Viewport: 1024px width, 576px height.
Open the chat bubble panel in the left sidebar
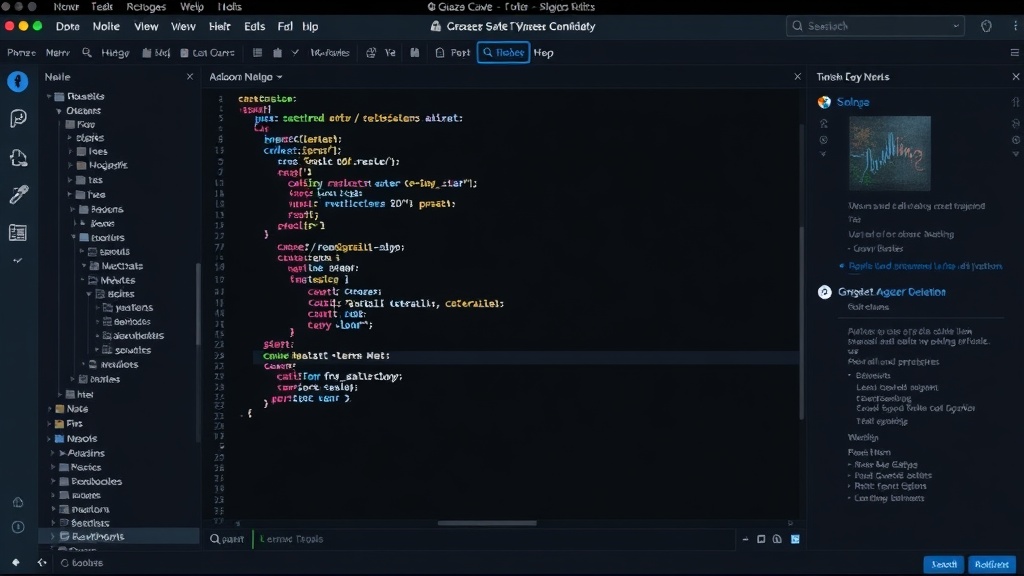tap(18, 118)
